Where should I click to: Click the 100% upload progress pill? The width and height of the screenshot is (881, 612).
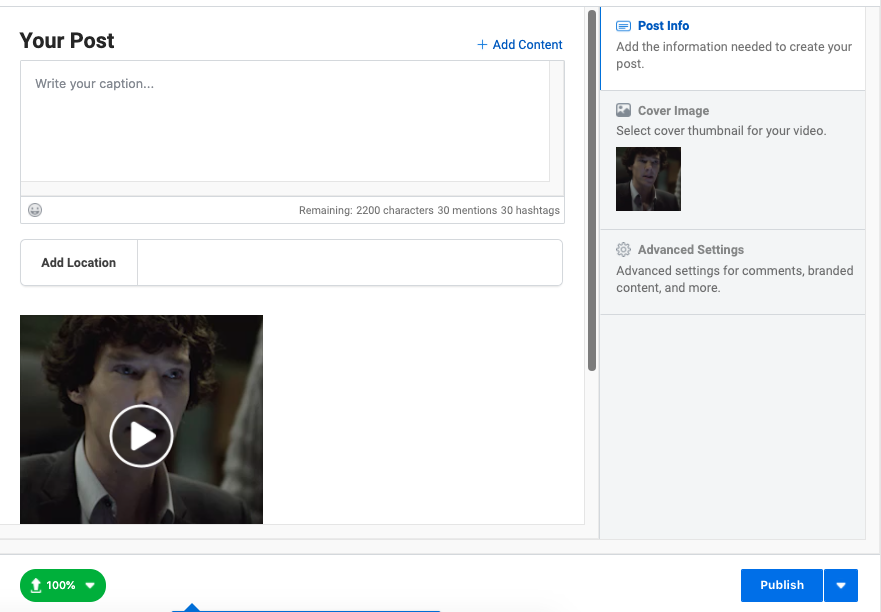tap(63, 585)
